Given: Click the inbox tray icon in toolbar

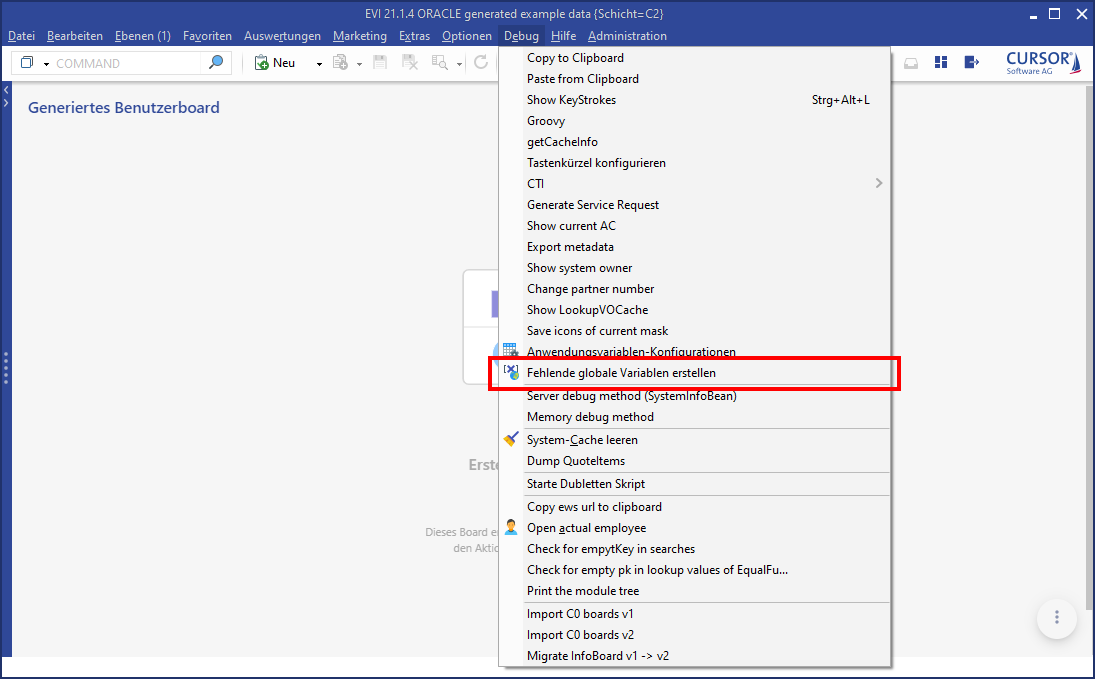Looking at the screenshot, I should [911, 62].
